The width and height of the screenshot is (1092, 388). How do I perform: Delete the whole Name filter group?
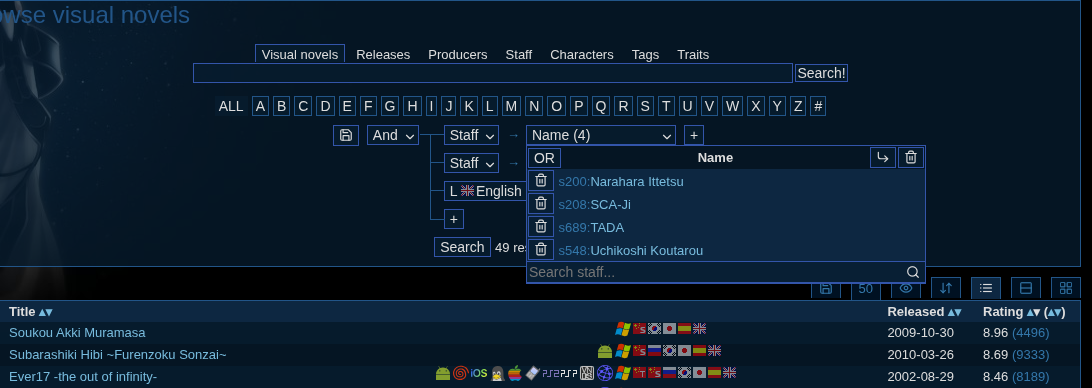(910, 157)
